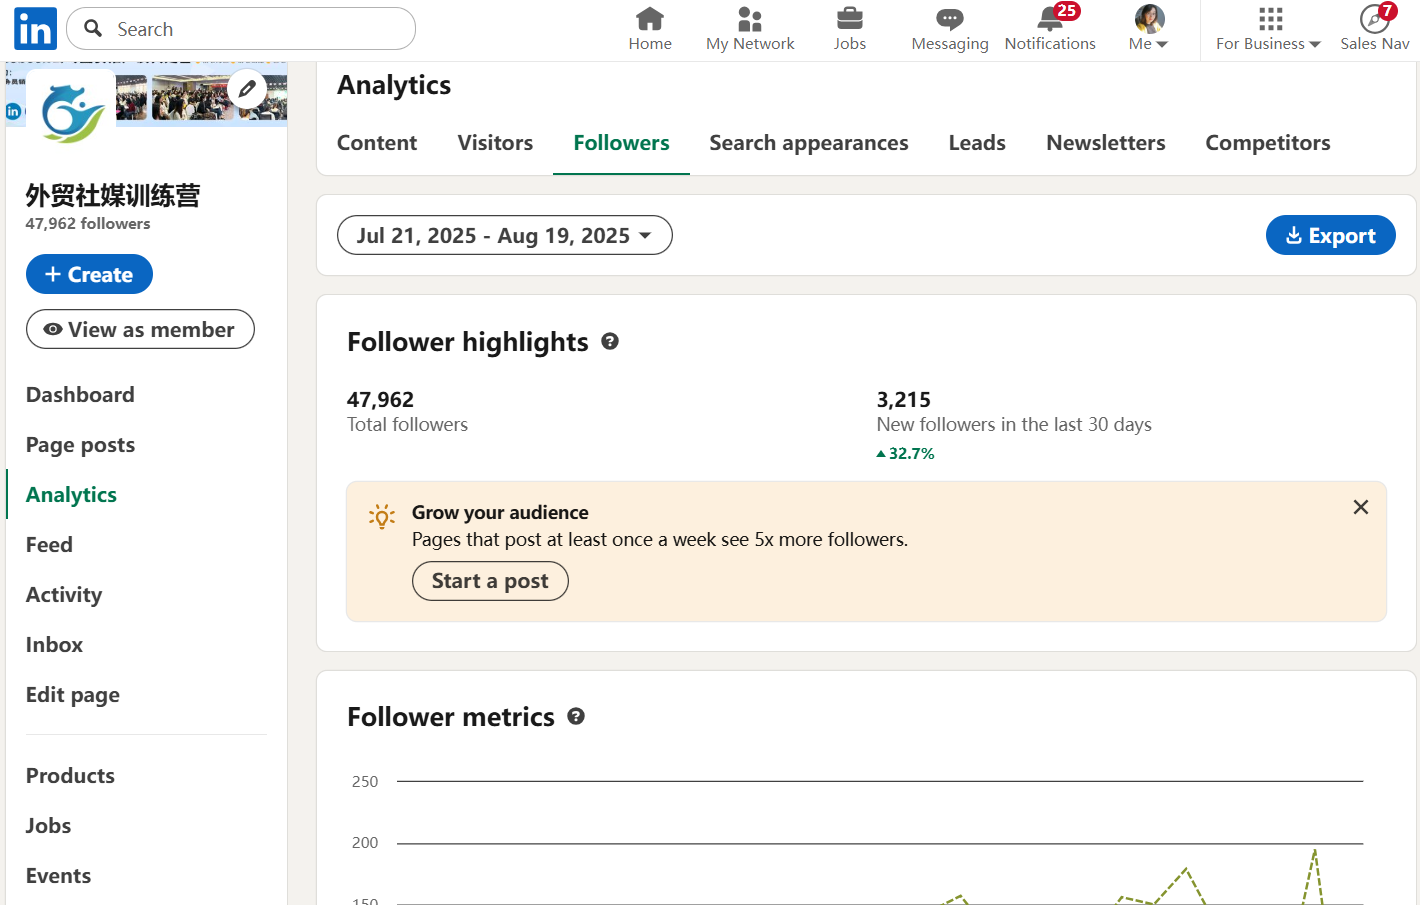This screenshot has width=1420, height=905.
Task: Expand the For Business menu
Action: pos(1268,29)
